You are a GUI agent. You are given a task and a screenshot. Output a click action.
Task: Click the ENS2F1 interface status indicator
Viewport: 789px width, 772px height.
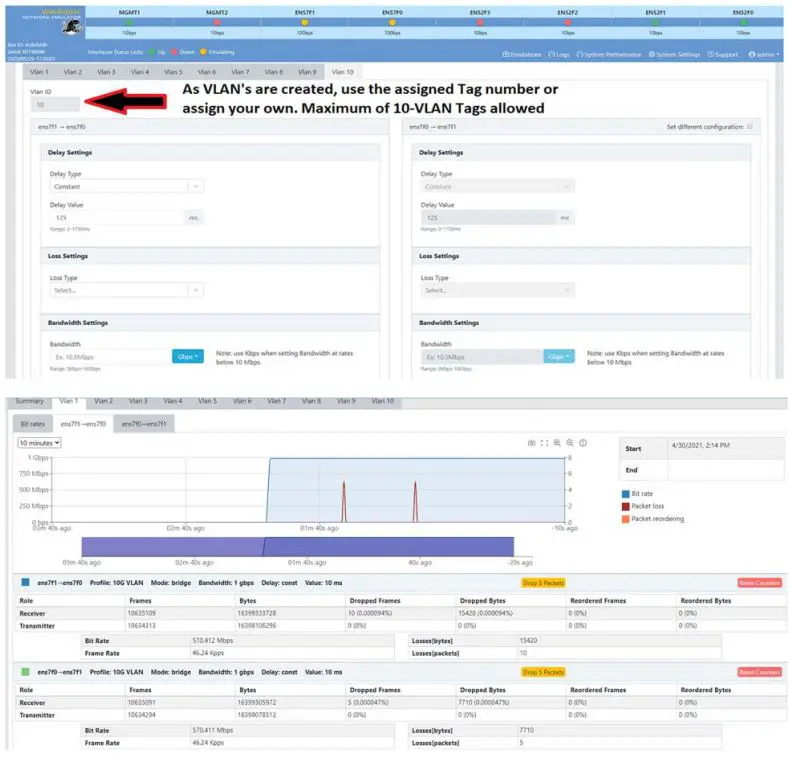pos(655,23)
